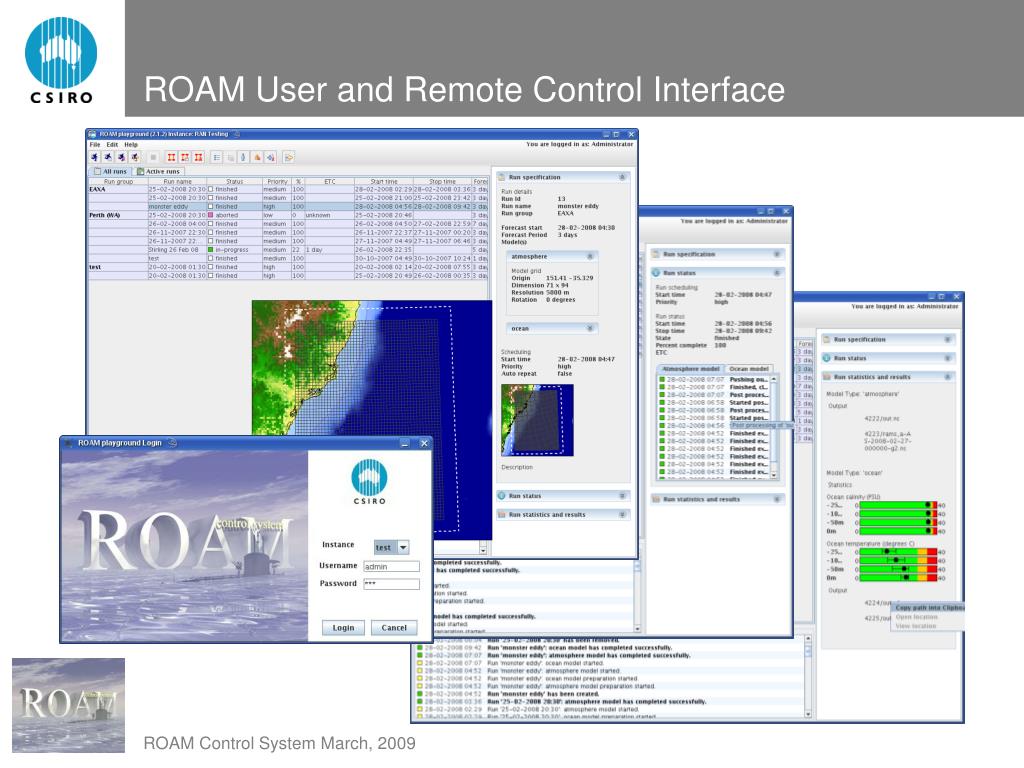Sort by the Priority column header
This screenshot has width=1024, height=768.
coord(277,182)
